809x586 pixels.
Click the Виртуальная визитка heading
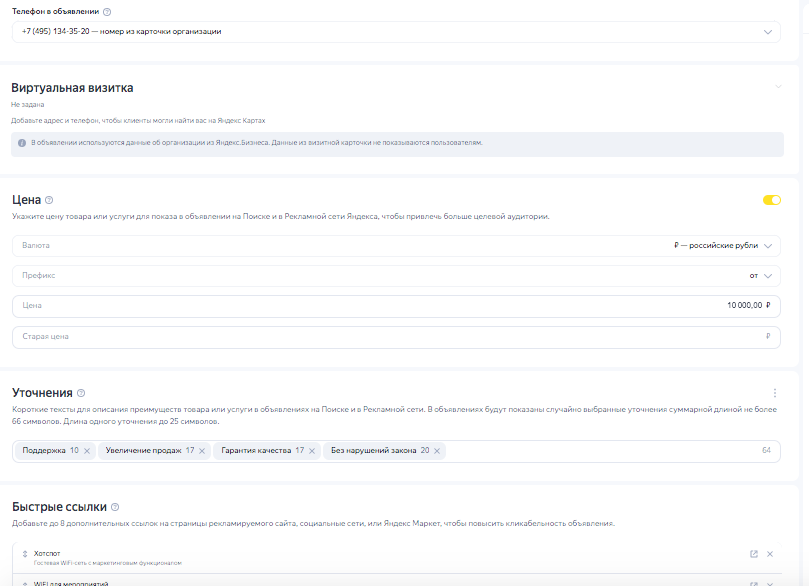tap(72, 88)
